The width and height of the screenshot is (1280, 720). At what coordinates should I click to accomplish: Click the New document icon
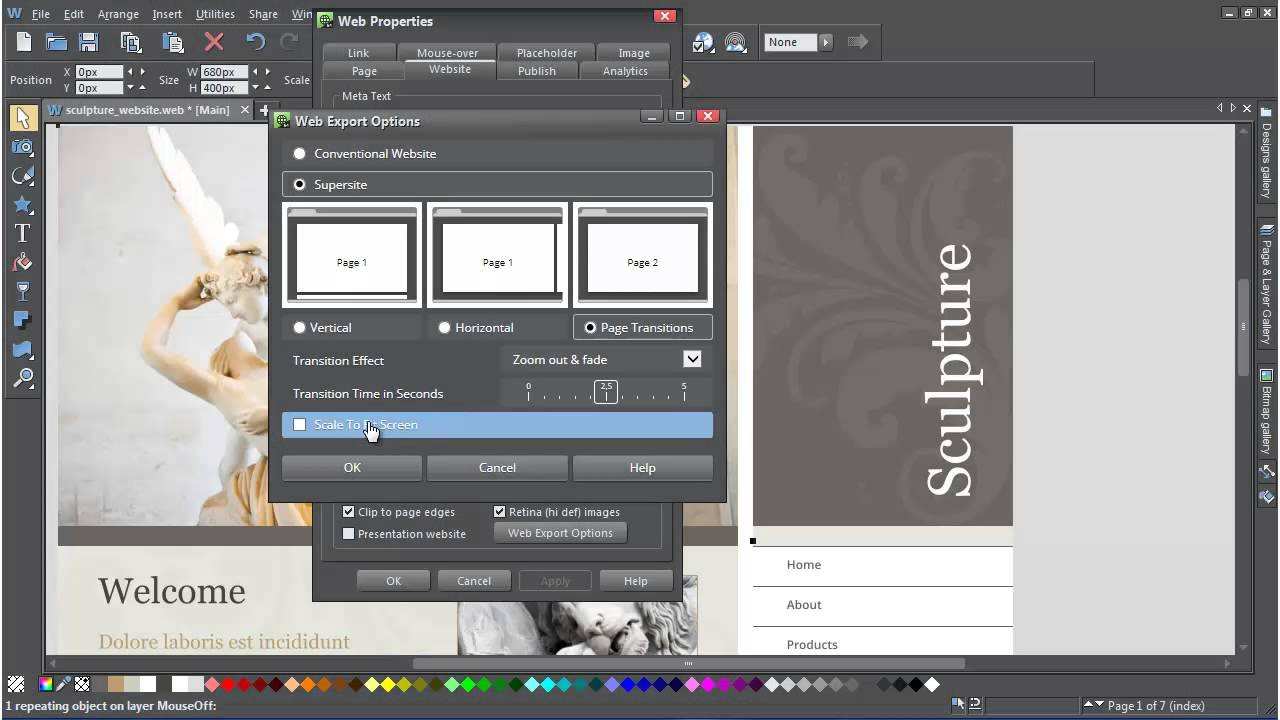[x=24, y=42]
